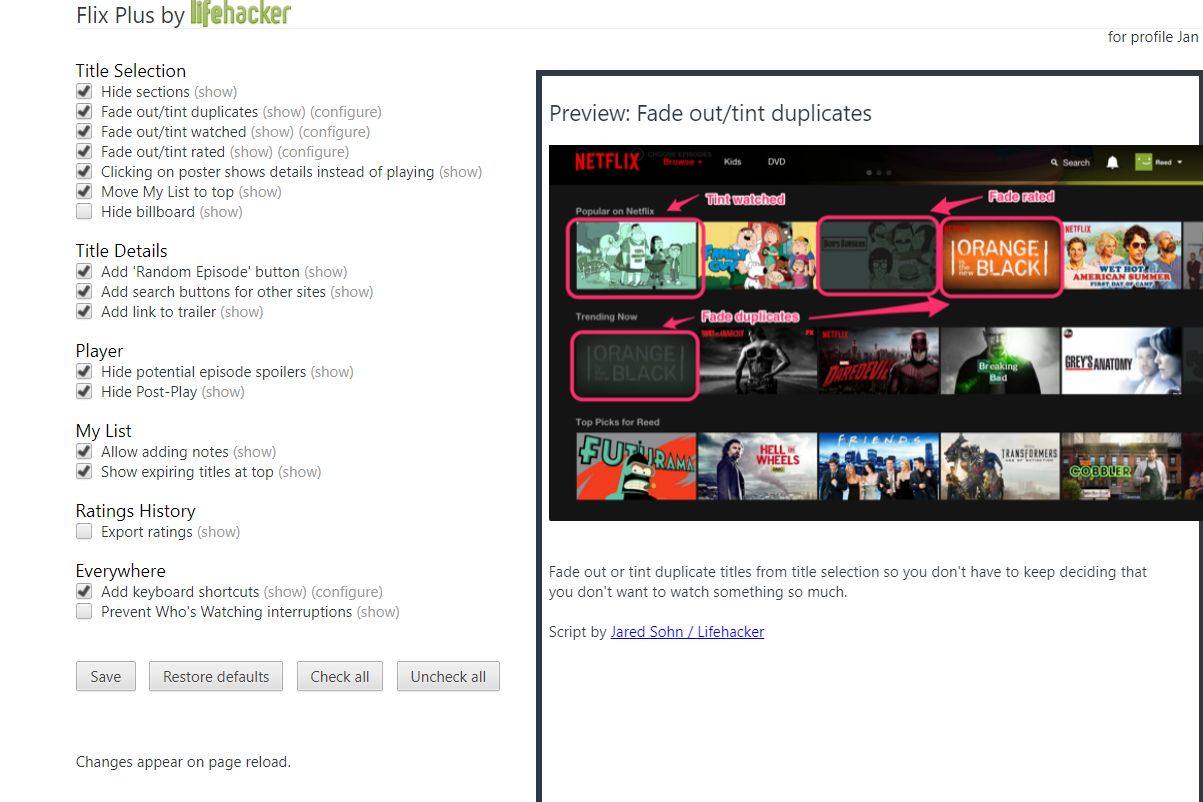The height and width of the screenshot is (802, 1203).
Task: Toggle Add 'Random Episode' button checkbox
Action: 84,271
